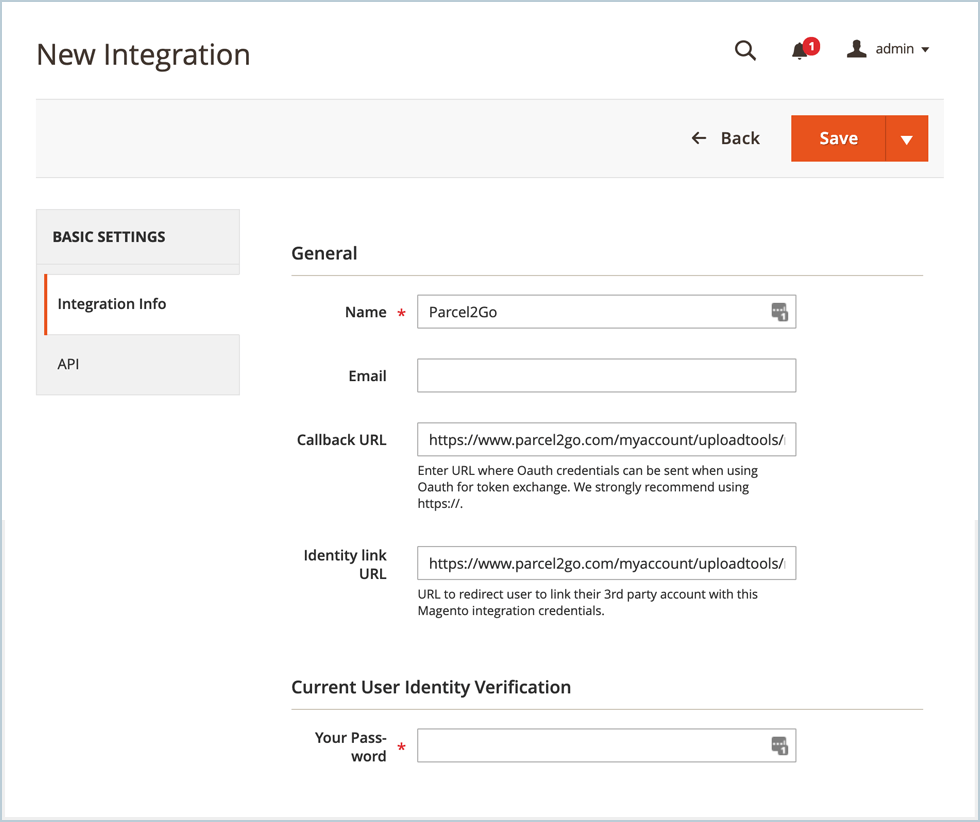Click the red notification count badge
Screen dimensions: 980x822
tap(811, 46)
